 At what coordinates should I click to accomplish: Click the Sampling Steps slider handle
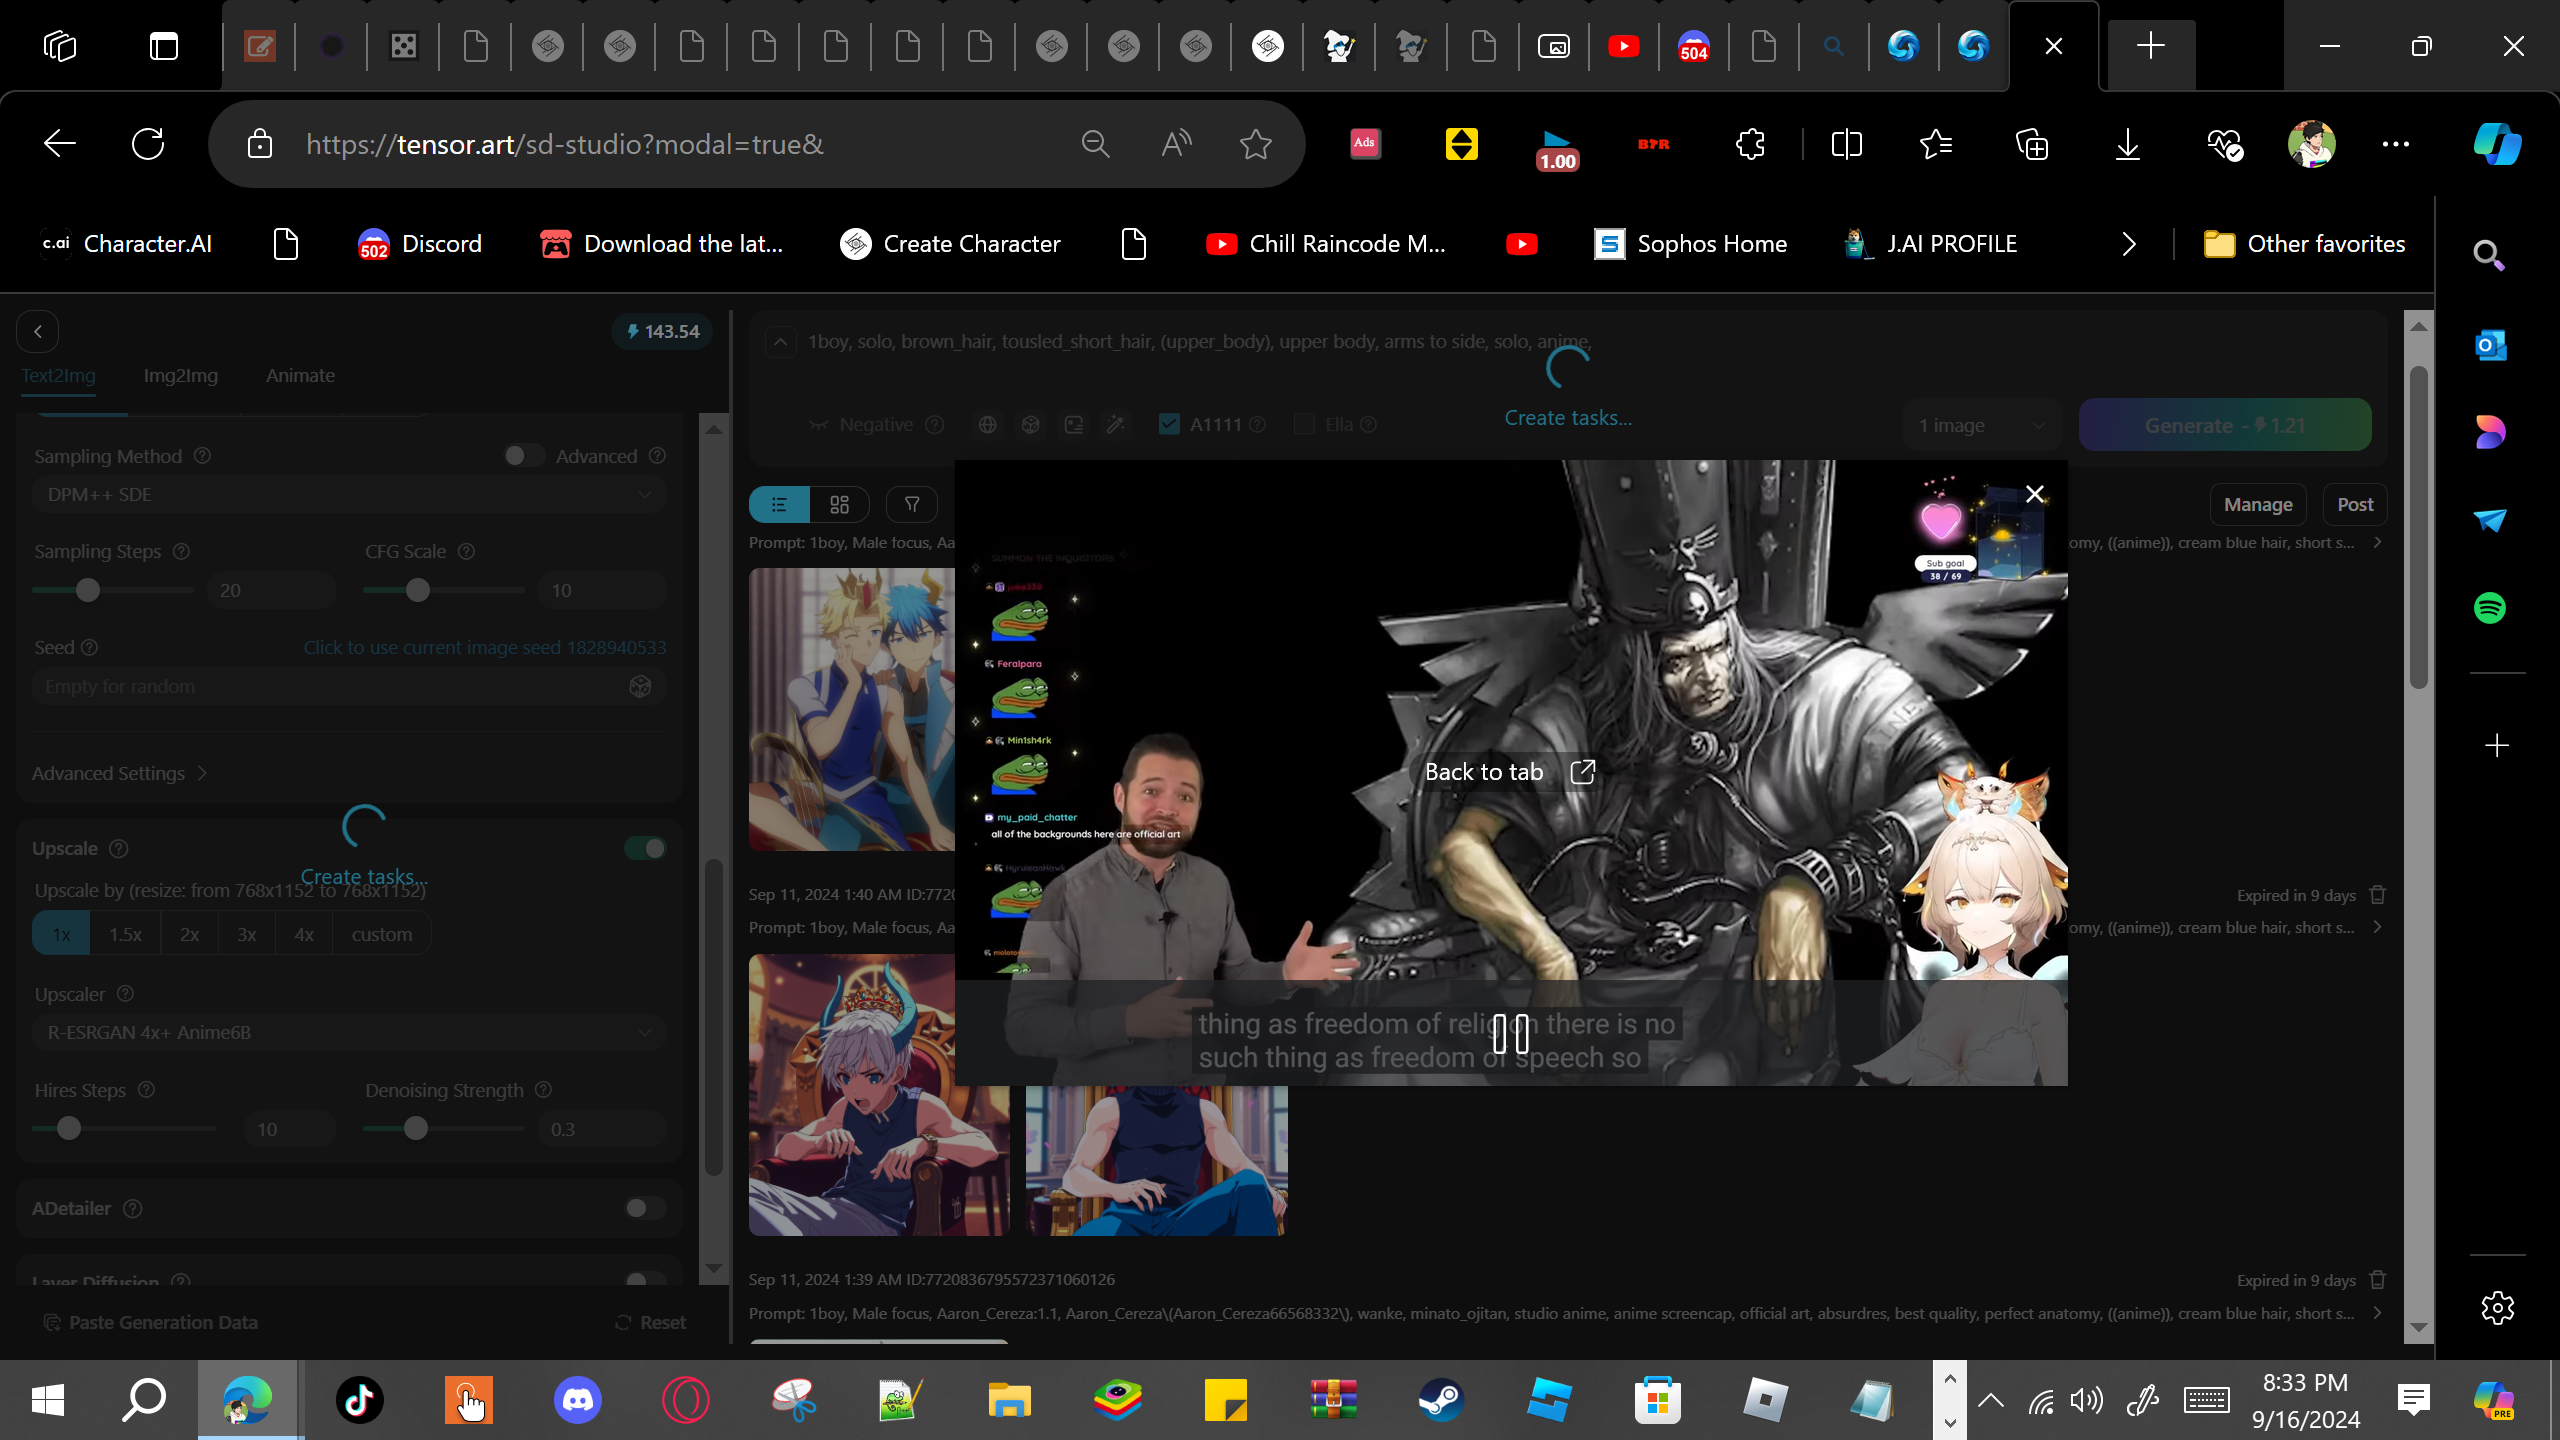point(88,590)
